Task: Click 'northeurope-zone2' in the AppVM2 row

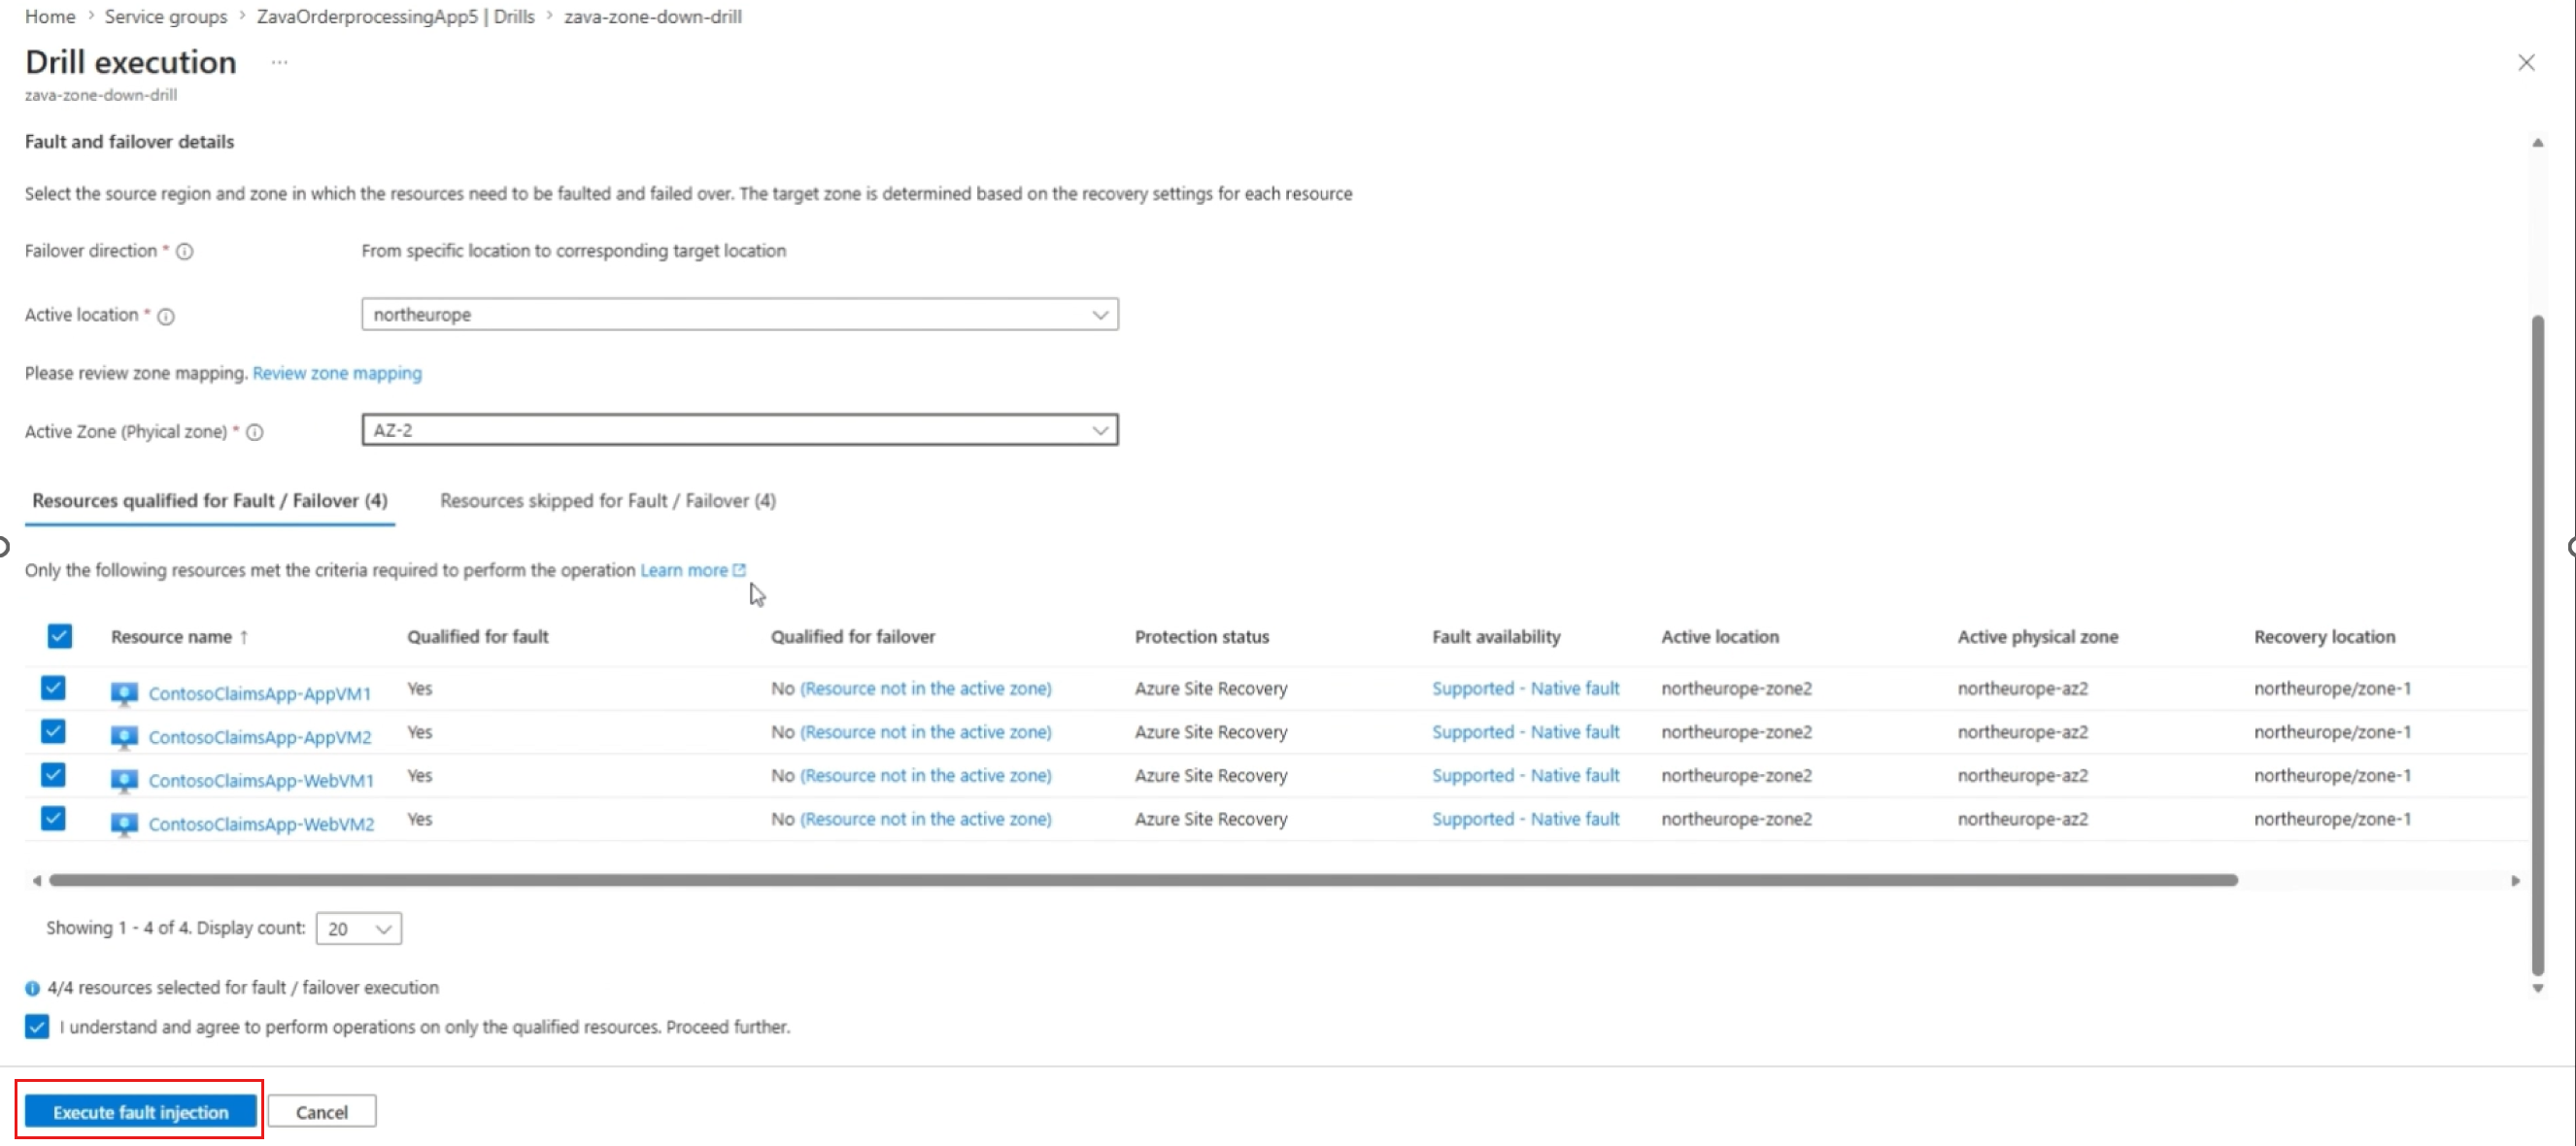Action: click(1737, 733)
